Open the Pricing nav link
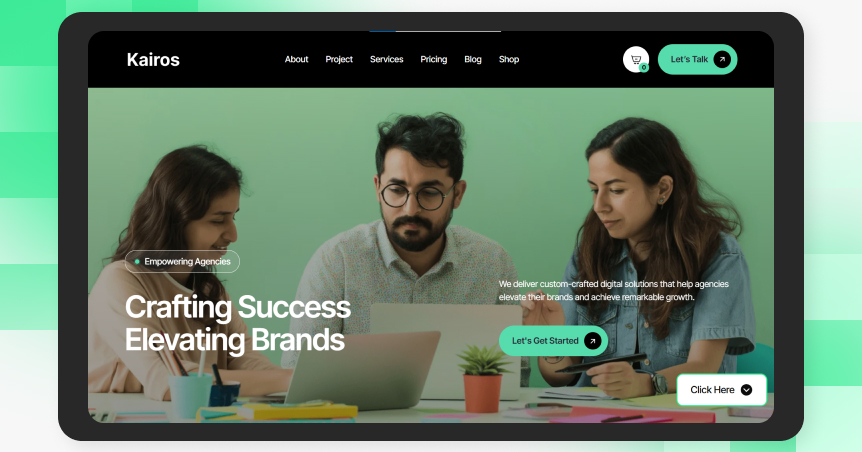The image size is (862, 452). click(x=434, y=59)
